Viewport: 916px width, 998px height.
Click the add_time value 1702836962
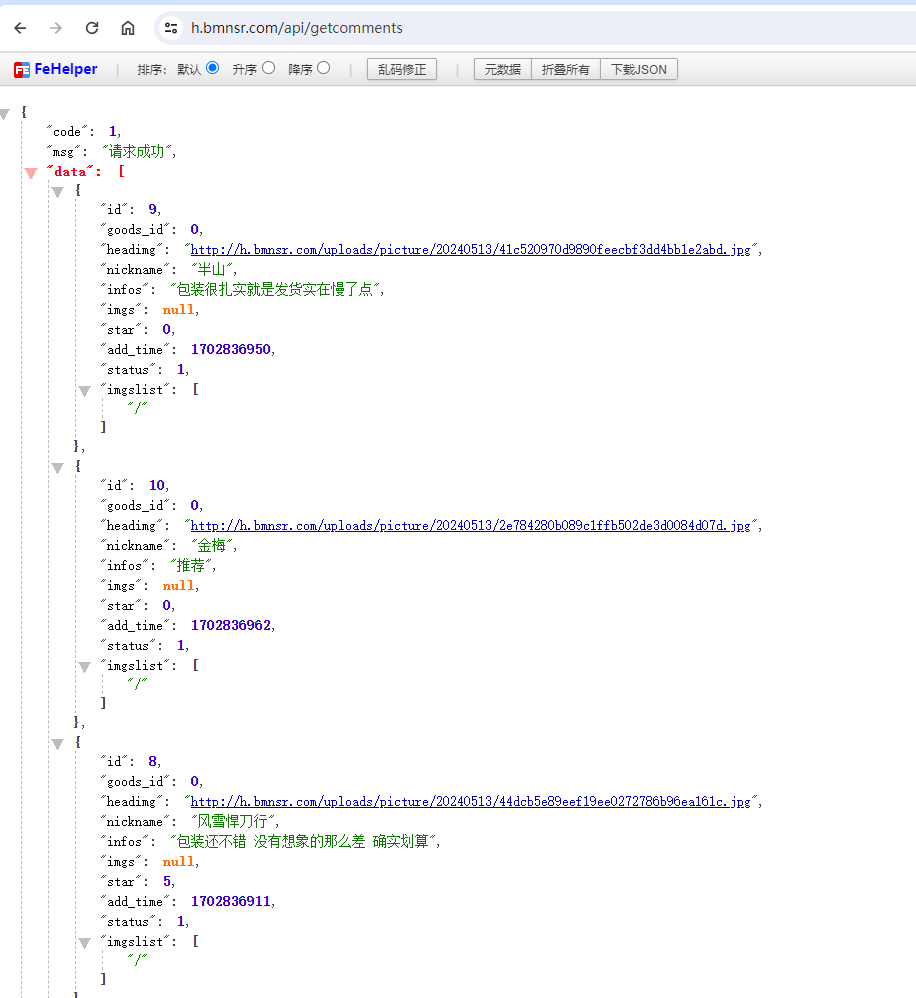pos(230,626)
